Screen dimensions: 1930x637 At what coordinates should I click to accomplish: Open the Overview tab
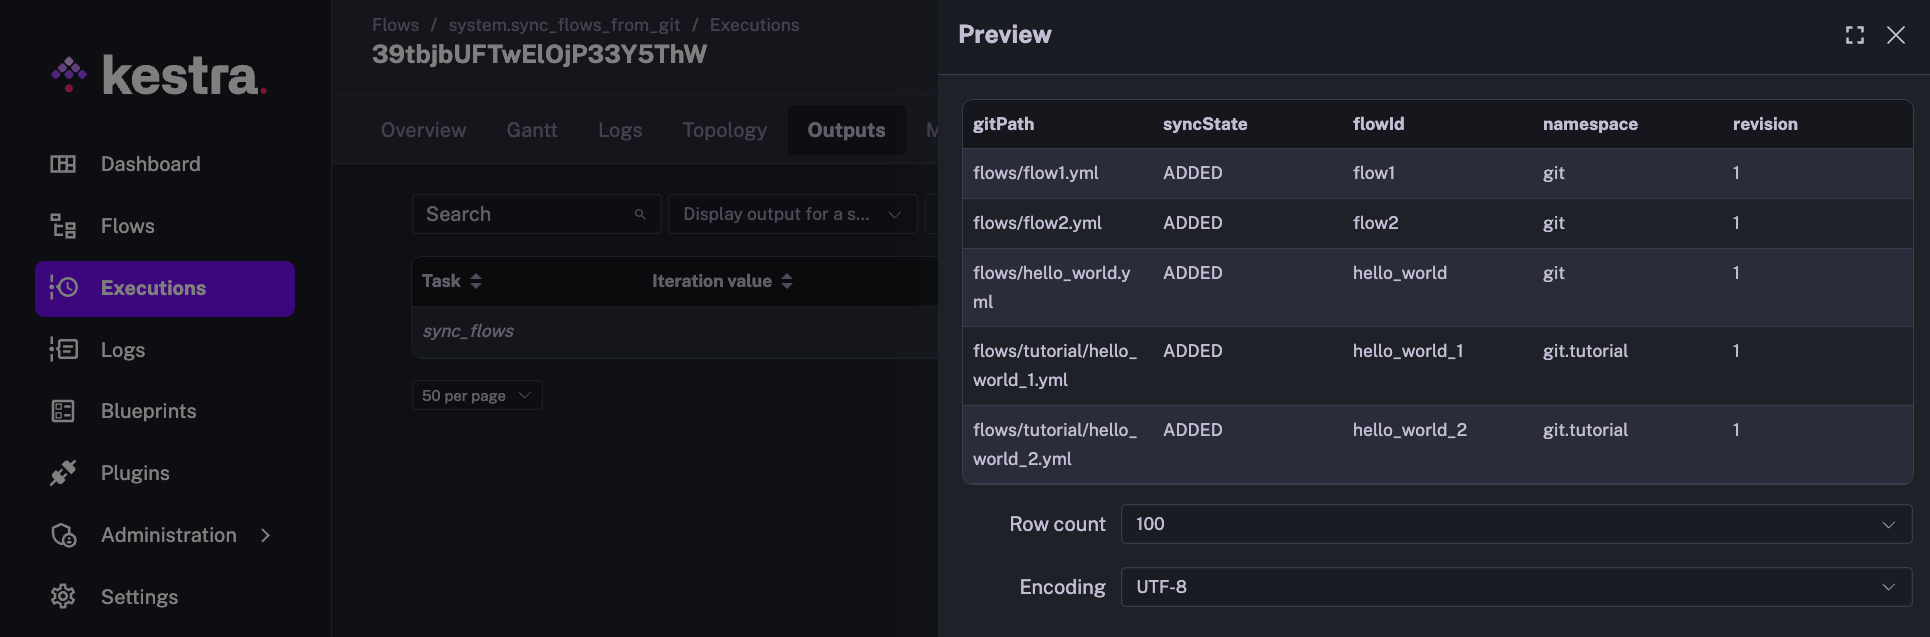click(x=423, y=130)
